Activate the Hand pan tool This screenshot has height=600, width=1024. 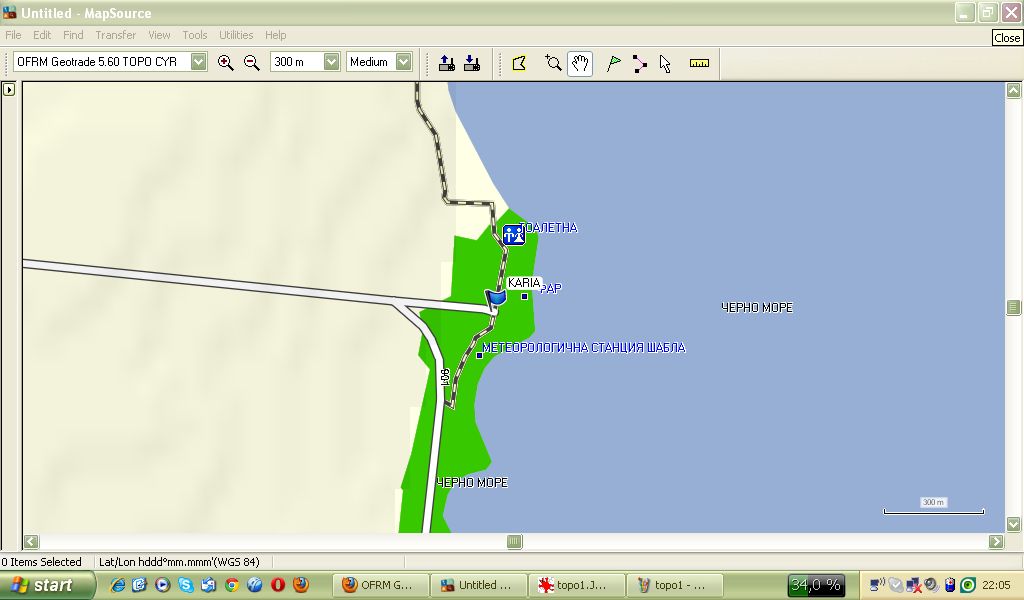click(x=580, y=63)
